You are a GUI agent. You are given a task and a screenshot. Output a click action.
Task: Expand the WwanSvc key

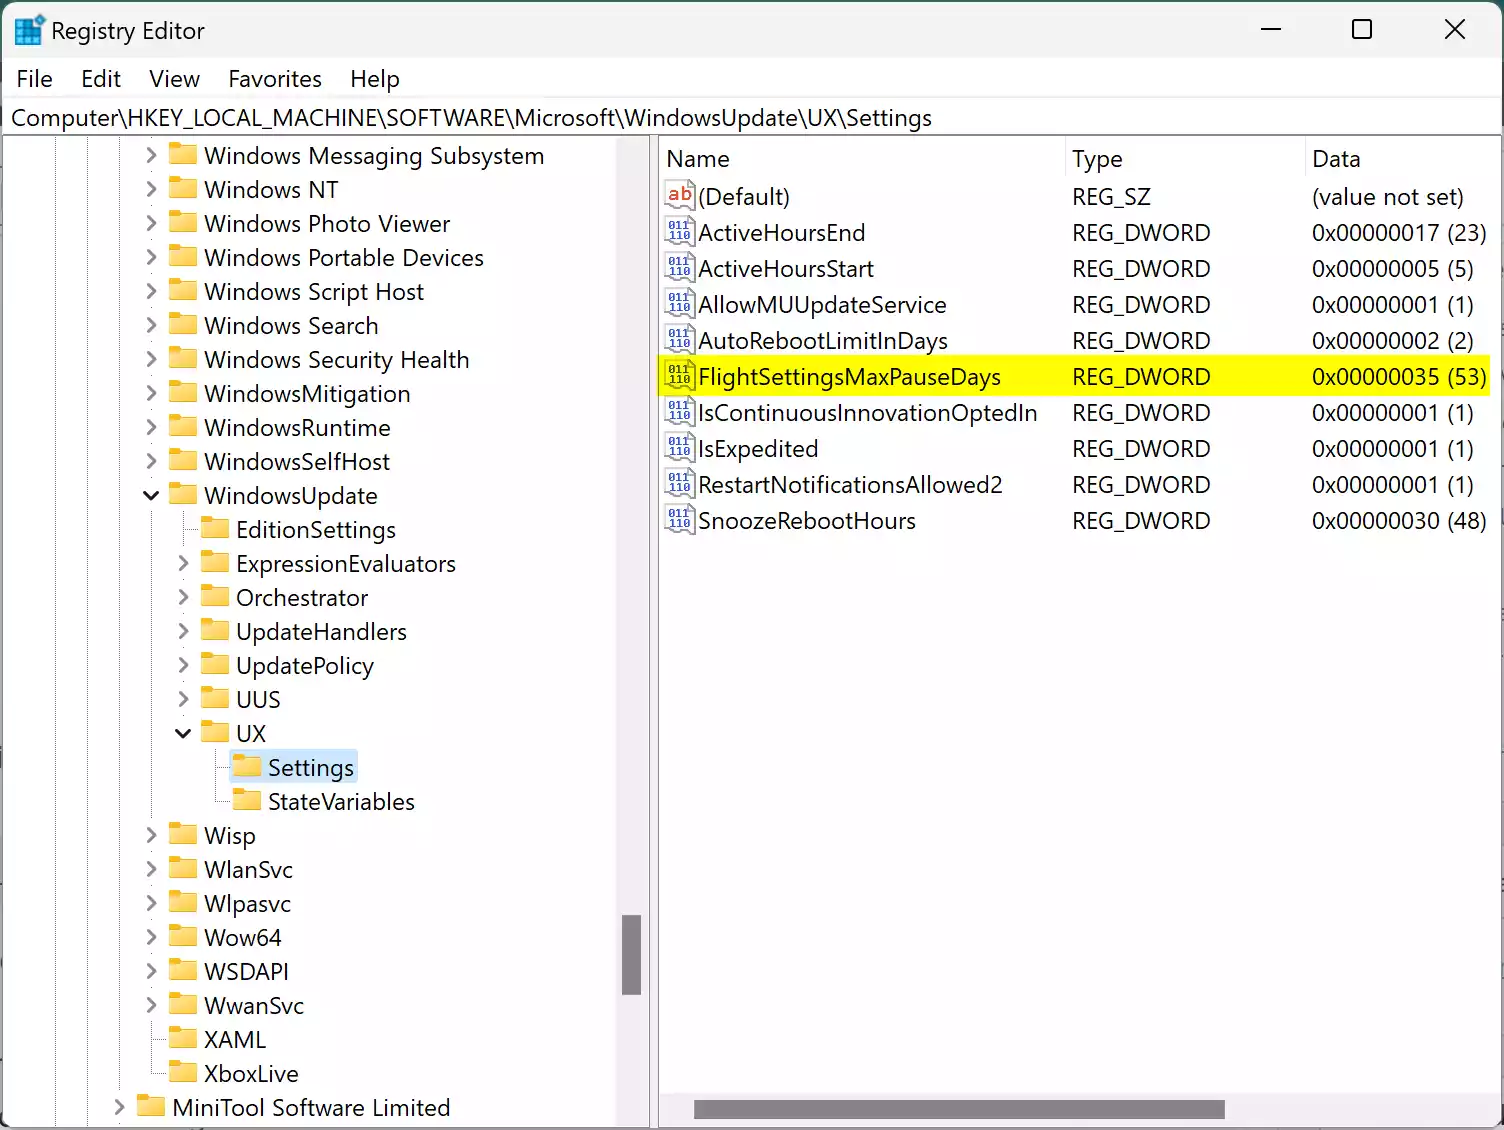click(151, 1005)
